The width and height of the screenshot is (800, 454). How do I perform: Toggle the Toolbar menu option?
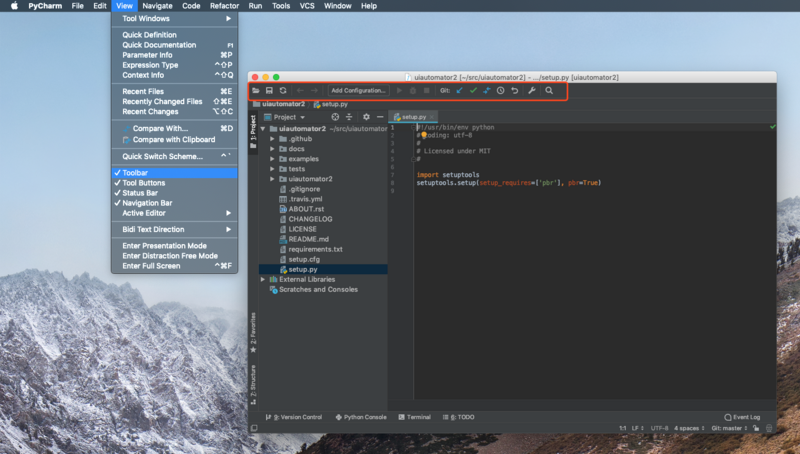point(174,173)
